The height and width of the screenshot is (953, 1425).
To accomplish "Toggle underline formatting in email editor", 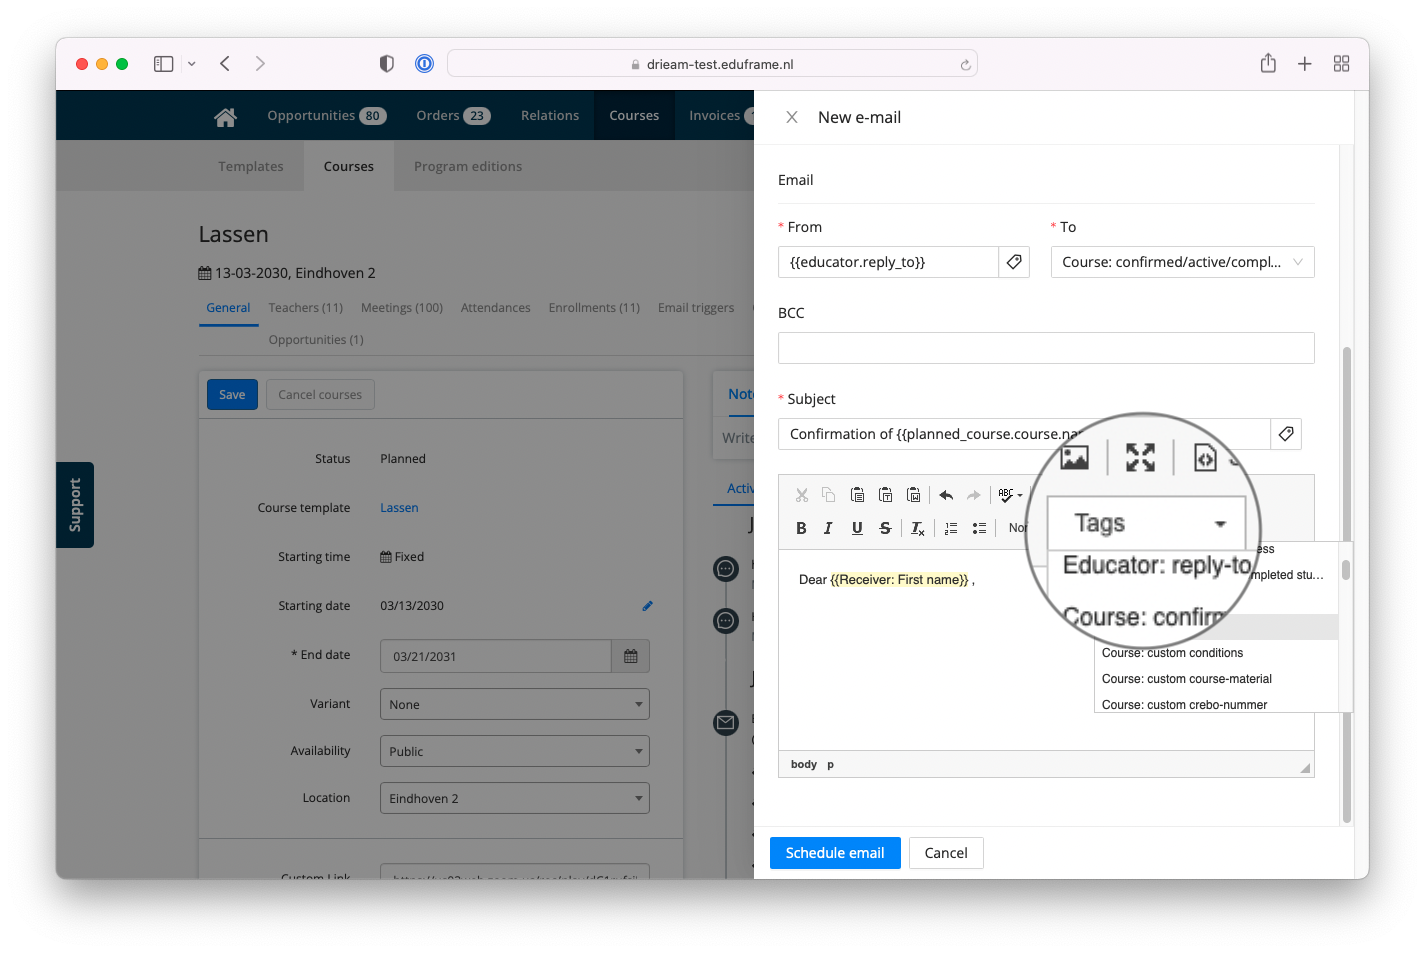I will click(857, 528).
